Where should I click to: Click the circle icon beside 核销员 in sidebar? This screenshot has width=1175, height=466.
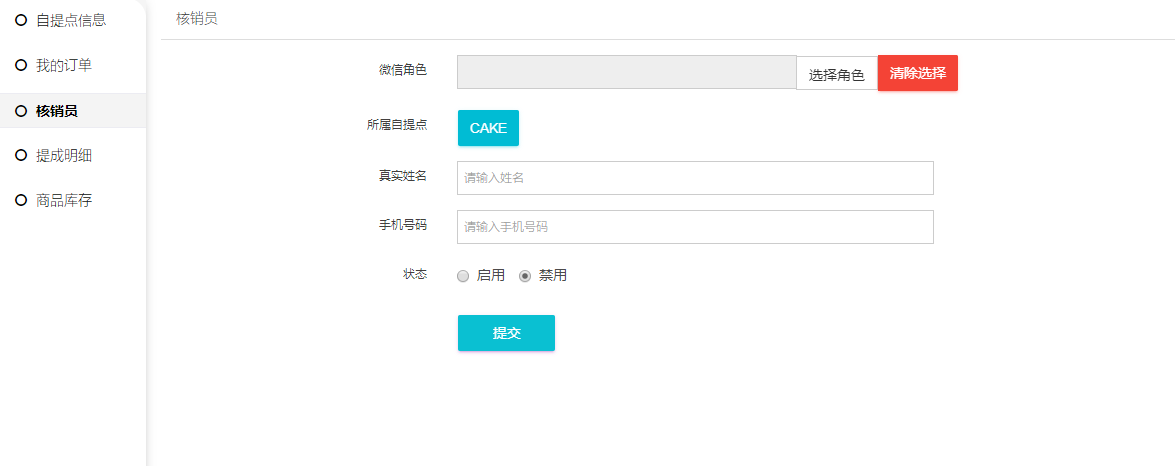point(21,111)
